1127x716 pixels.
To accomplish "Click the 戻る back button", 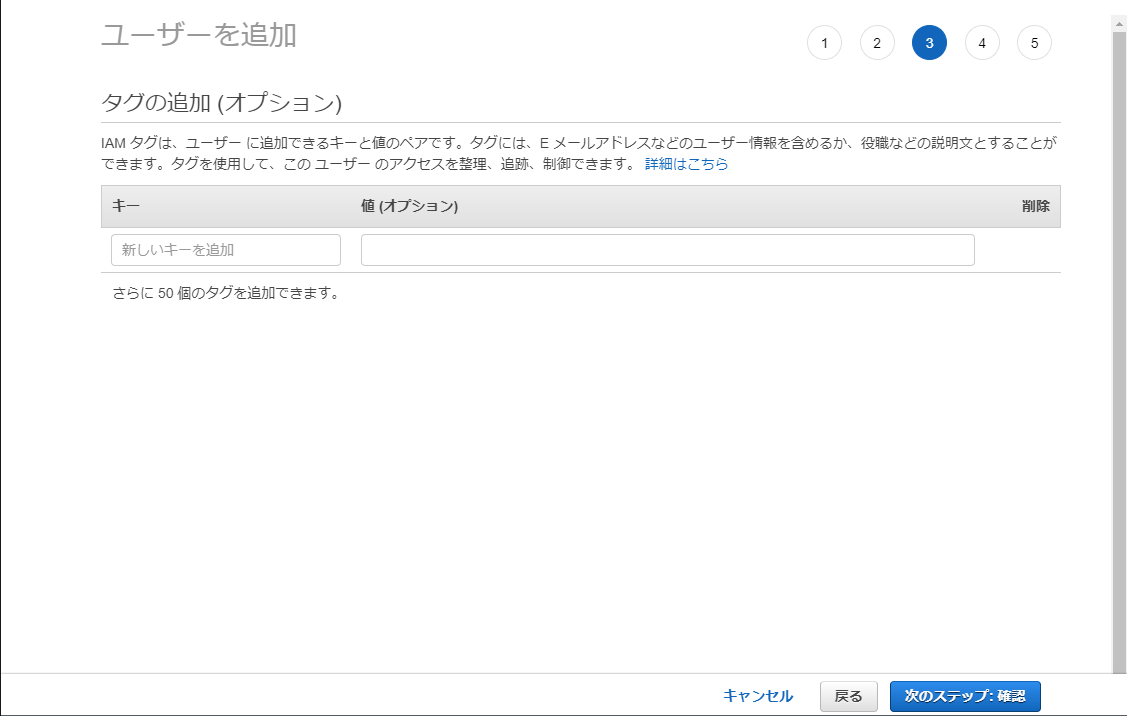I will point(848,696).
